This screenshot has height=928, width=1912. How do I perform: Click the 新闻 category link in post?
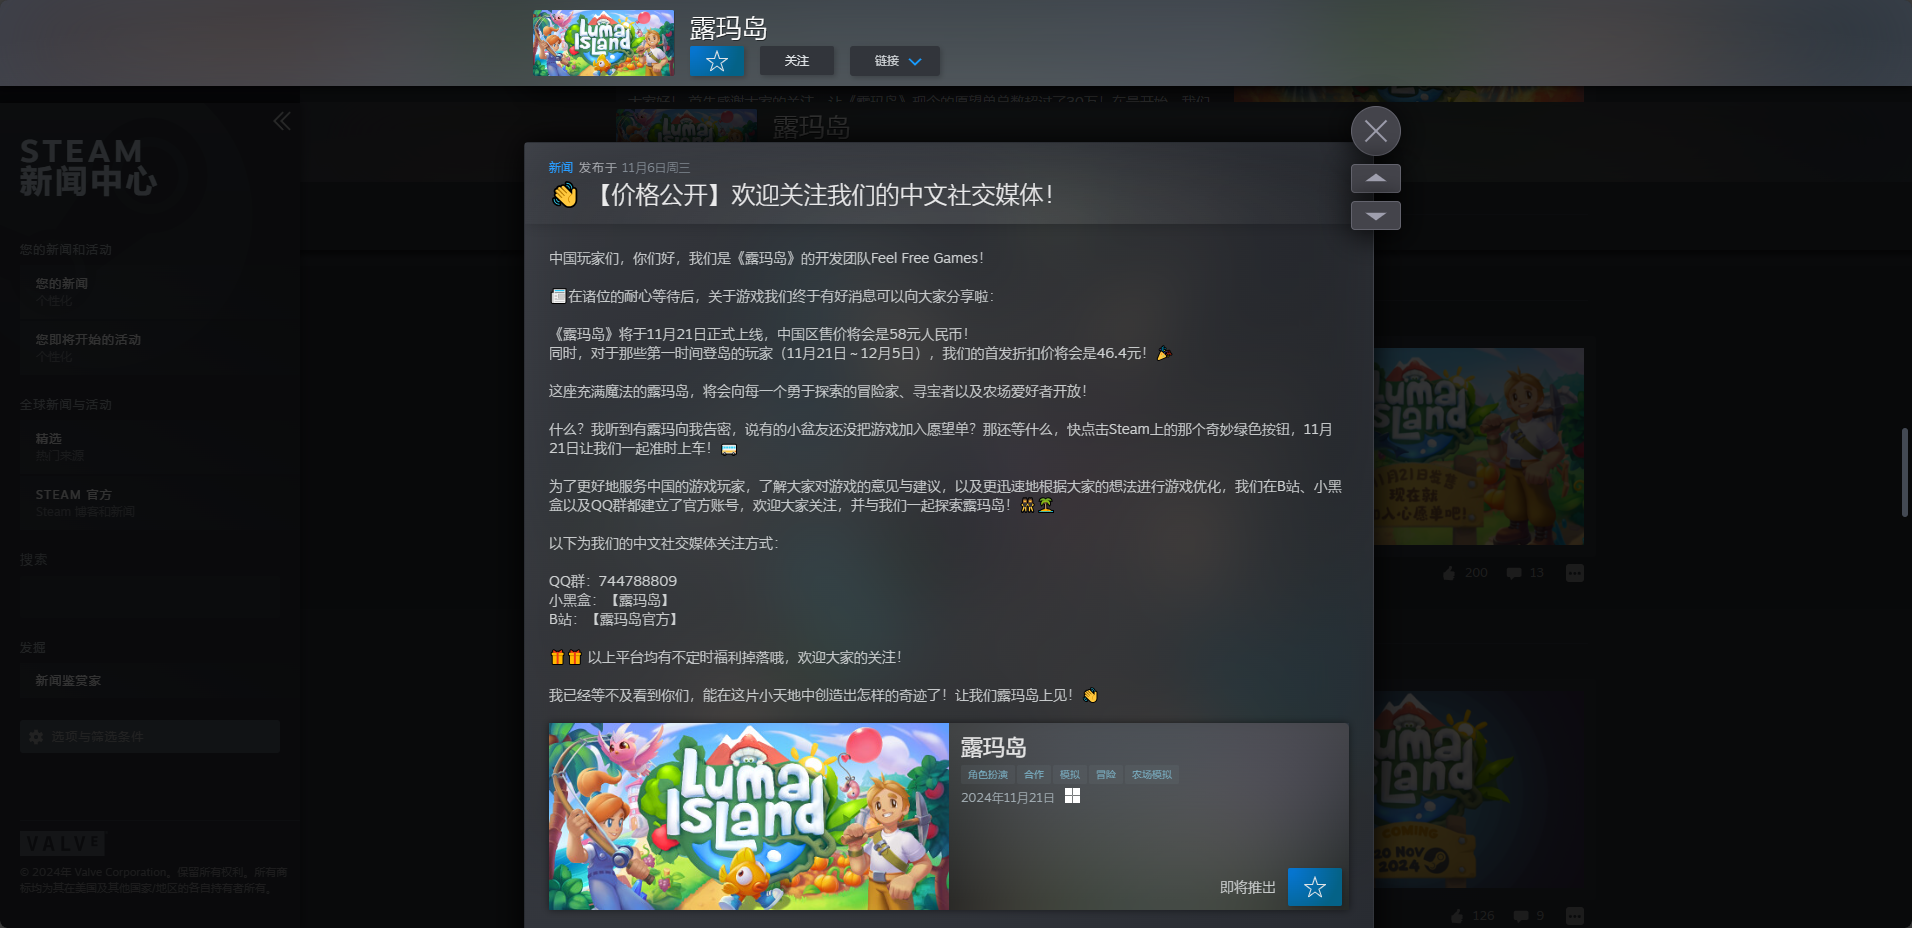pyautogui.click(x=560, y=168)
